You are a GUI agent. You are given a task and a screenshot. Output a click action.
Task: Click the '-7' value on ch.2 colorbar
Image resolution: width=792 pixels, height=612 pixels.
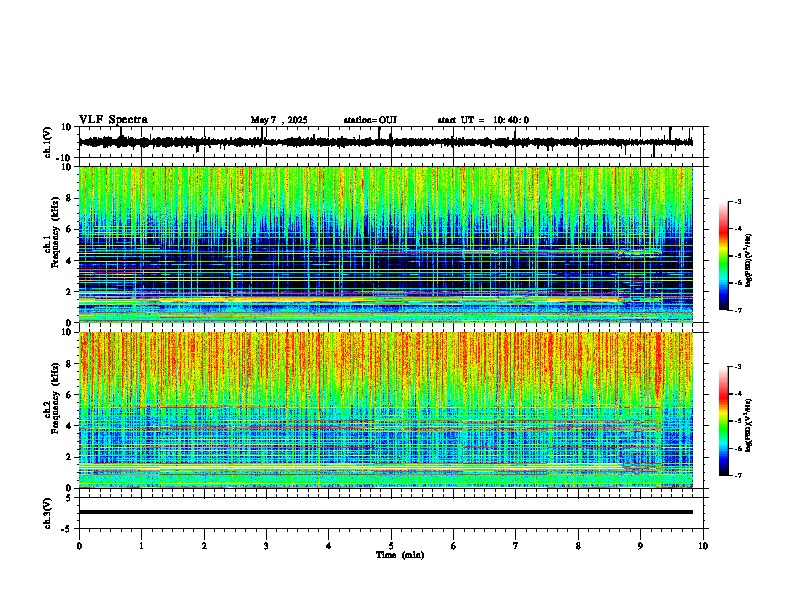[737, 475]
